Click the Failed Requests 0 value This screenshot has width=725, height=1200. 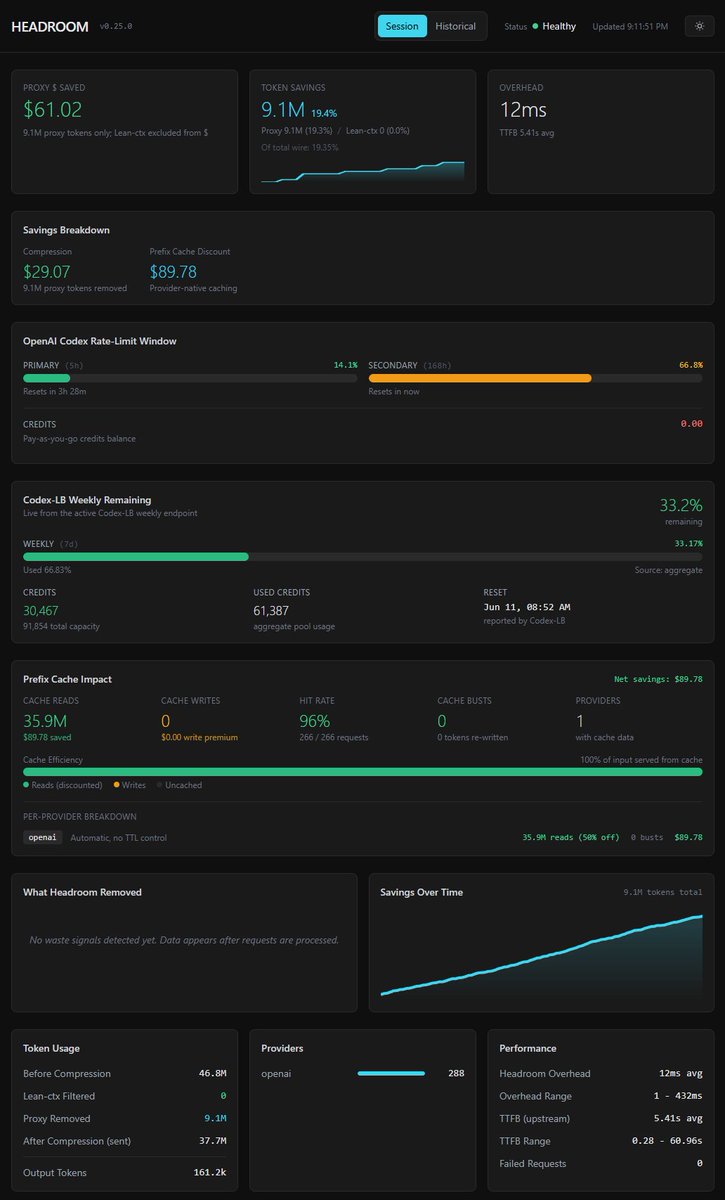tap(699, 1164)
